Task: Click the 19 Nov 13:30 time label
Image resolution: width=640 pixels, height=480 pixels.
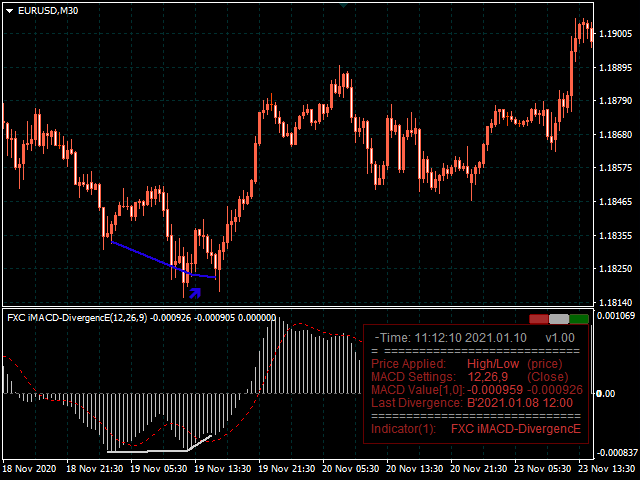Action: tap(222, 469)
